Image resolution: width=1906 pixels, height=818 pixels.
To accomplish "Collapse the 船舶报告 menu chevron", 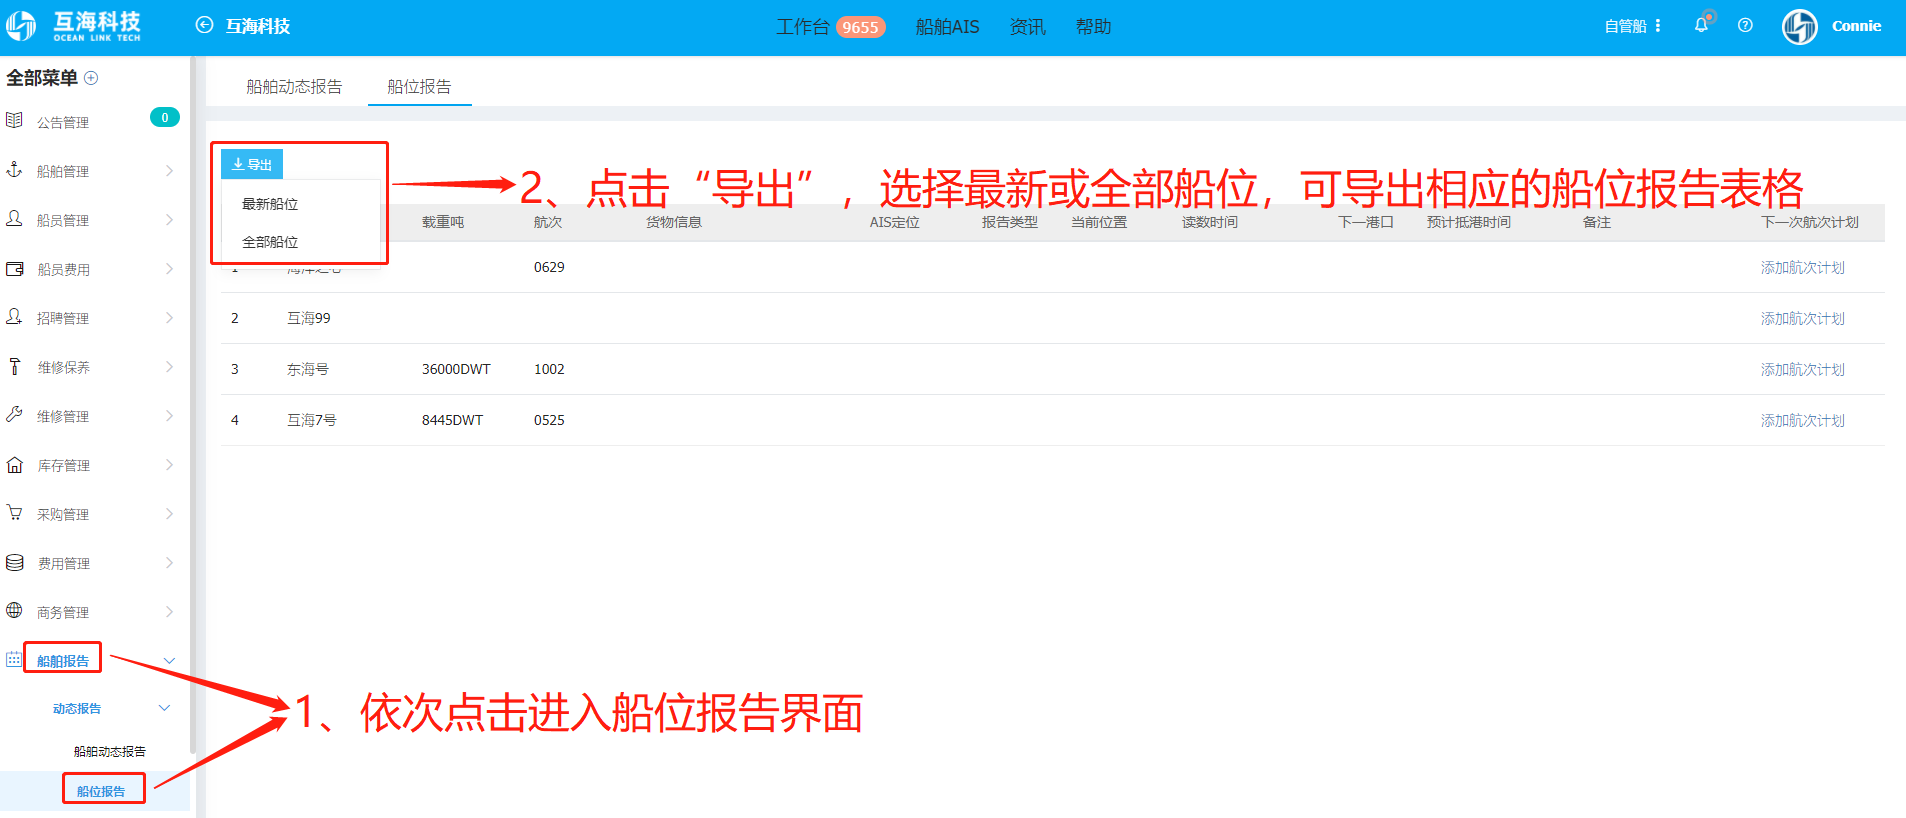I will 169,661.
